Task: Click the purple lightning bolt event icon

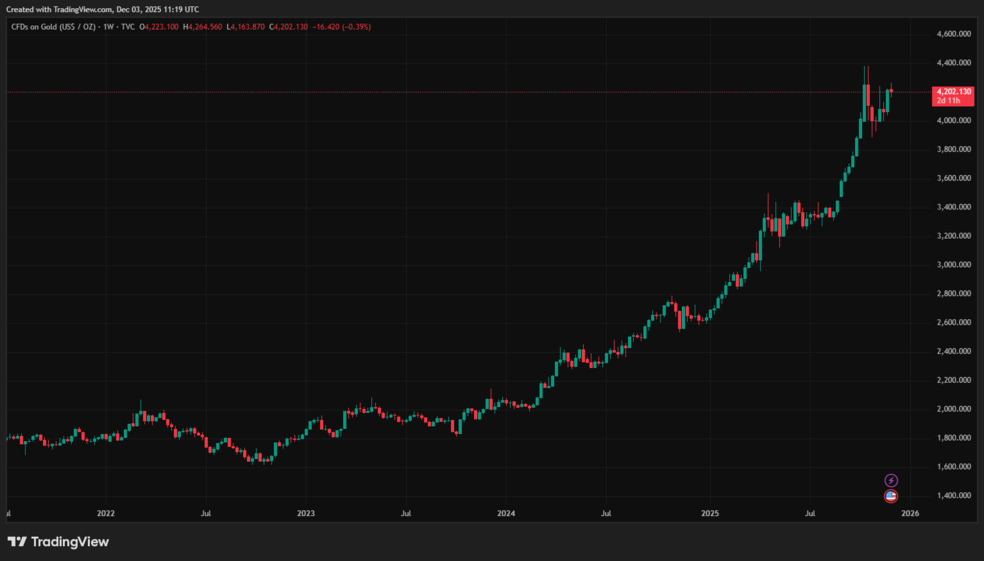Action: 891,481
